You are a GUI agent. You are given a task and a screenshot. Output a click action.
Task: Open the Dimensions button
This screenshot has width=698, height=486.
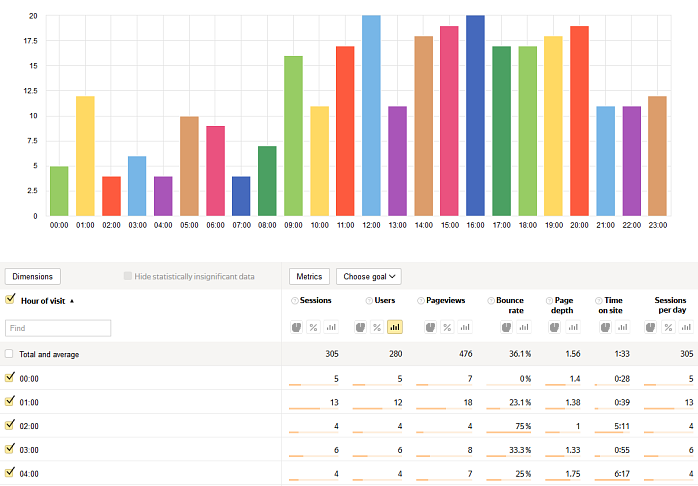pos(33,276)
